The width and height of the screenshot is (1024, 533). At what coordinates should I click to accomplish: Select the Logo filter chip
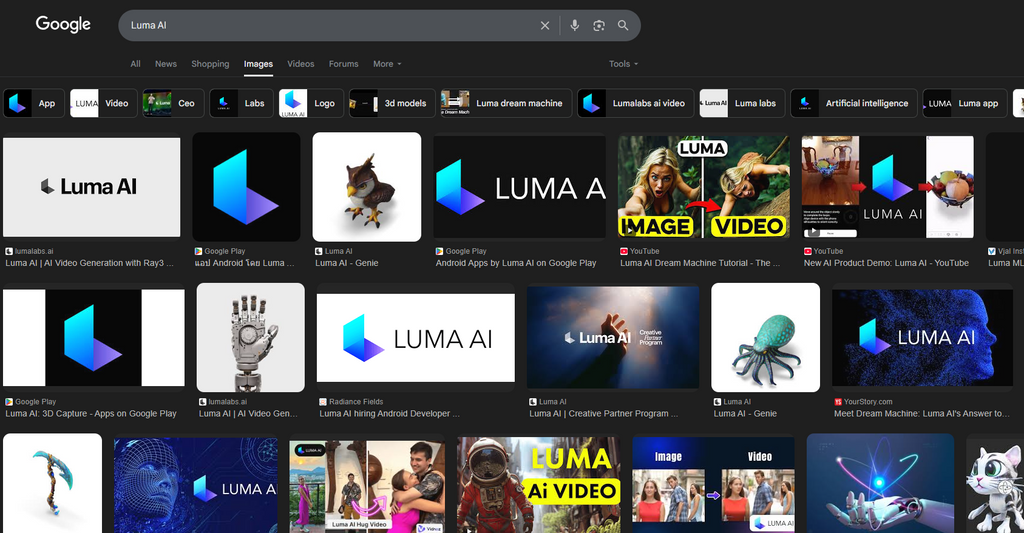point(311,103)
